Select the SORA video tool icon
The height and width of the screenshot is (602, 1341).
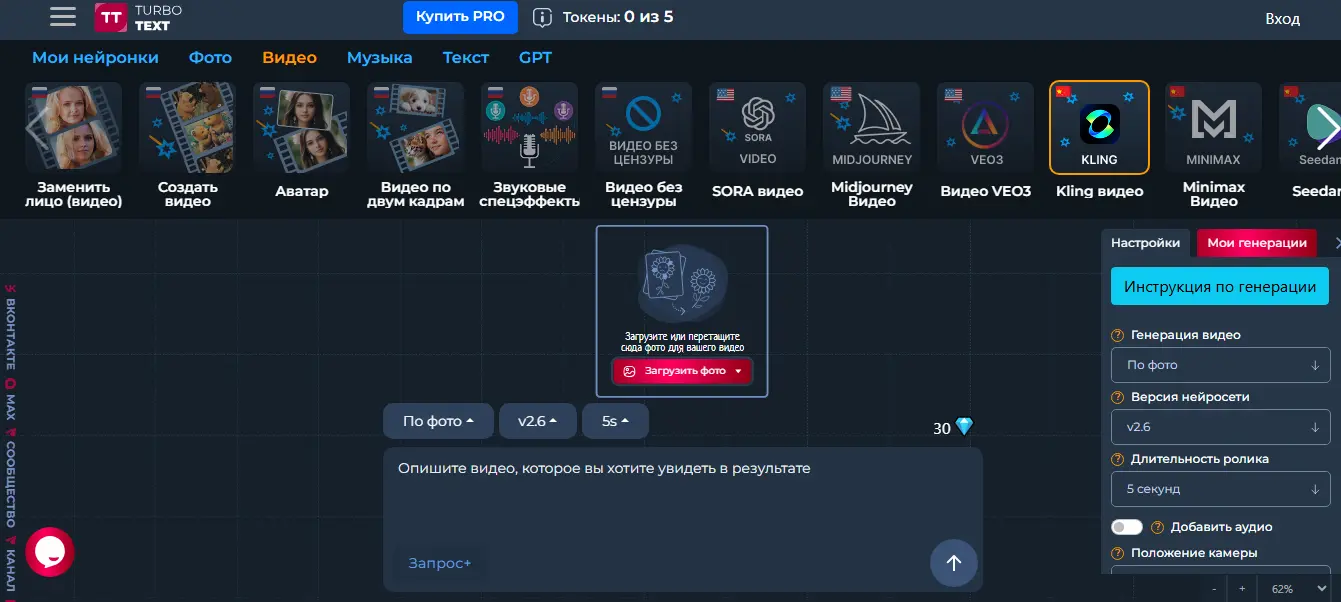(x=757, y=128)
